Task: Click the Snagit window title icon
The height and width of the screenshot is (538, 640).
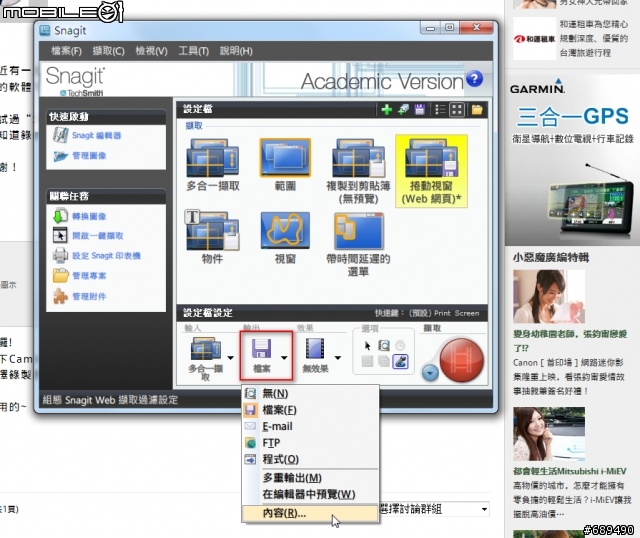Action: [x=44, y=30]
